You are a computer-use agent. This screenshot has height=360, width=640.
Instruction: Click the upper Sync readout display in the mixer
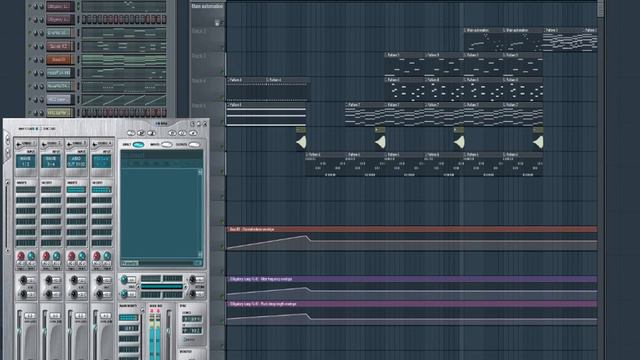click(x=192, y=319)
